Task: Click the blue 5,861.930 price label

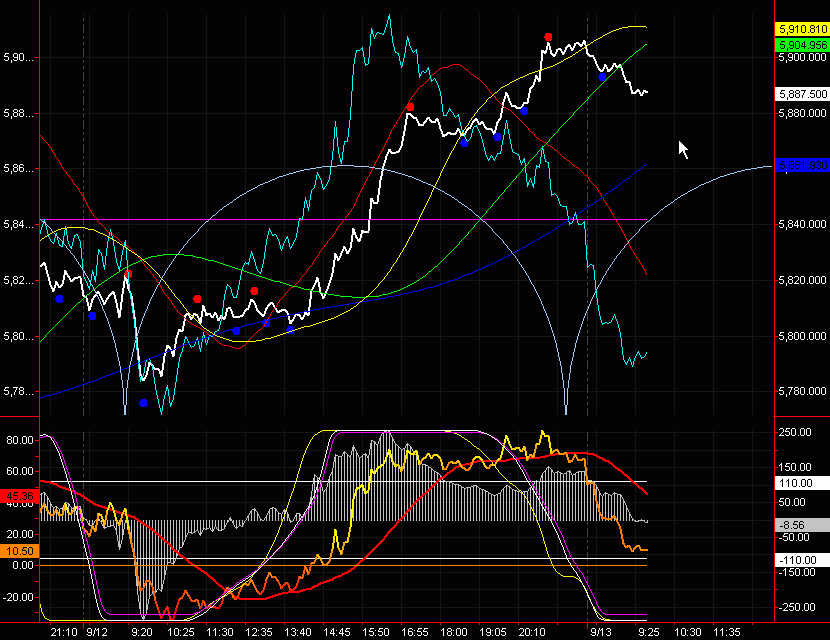Action: coord(801,165)
